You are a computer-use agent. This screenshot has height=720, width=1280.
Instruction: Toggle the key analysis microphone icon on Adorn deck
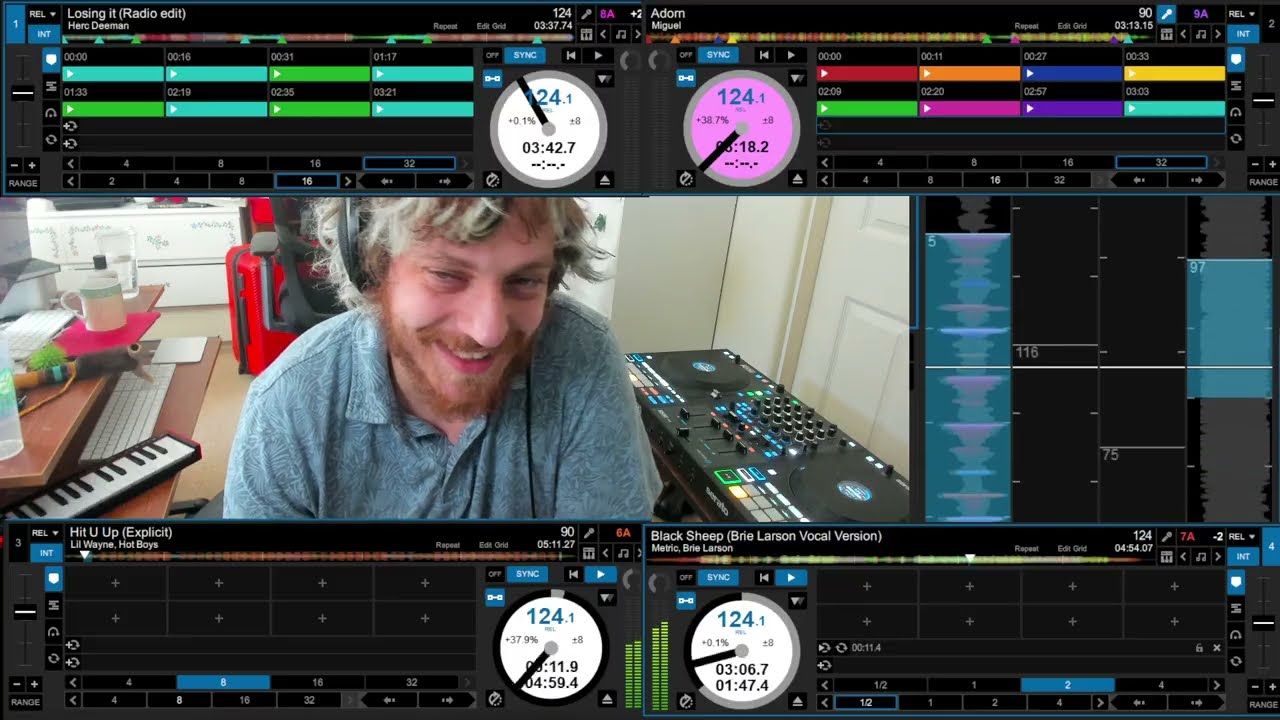coord(1166,14)
